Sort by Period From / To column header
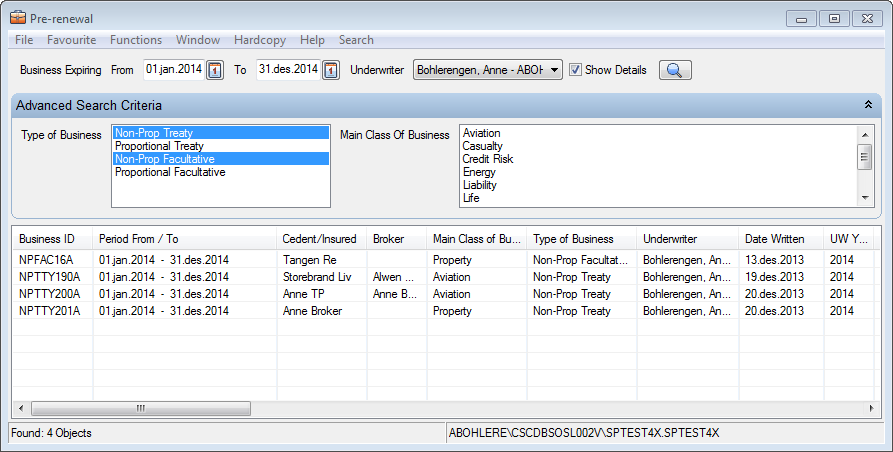Image resolution: width=893 pixels, height=452 pixels. click(x=185, y=239)
